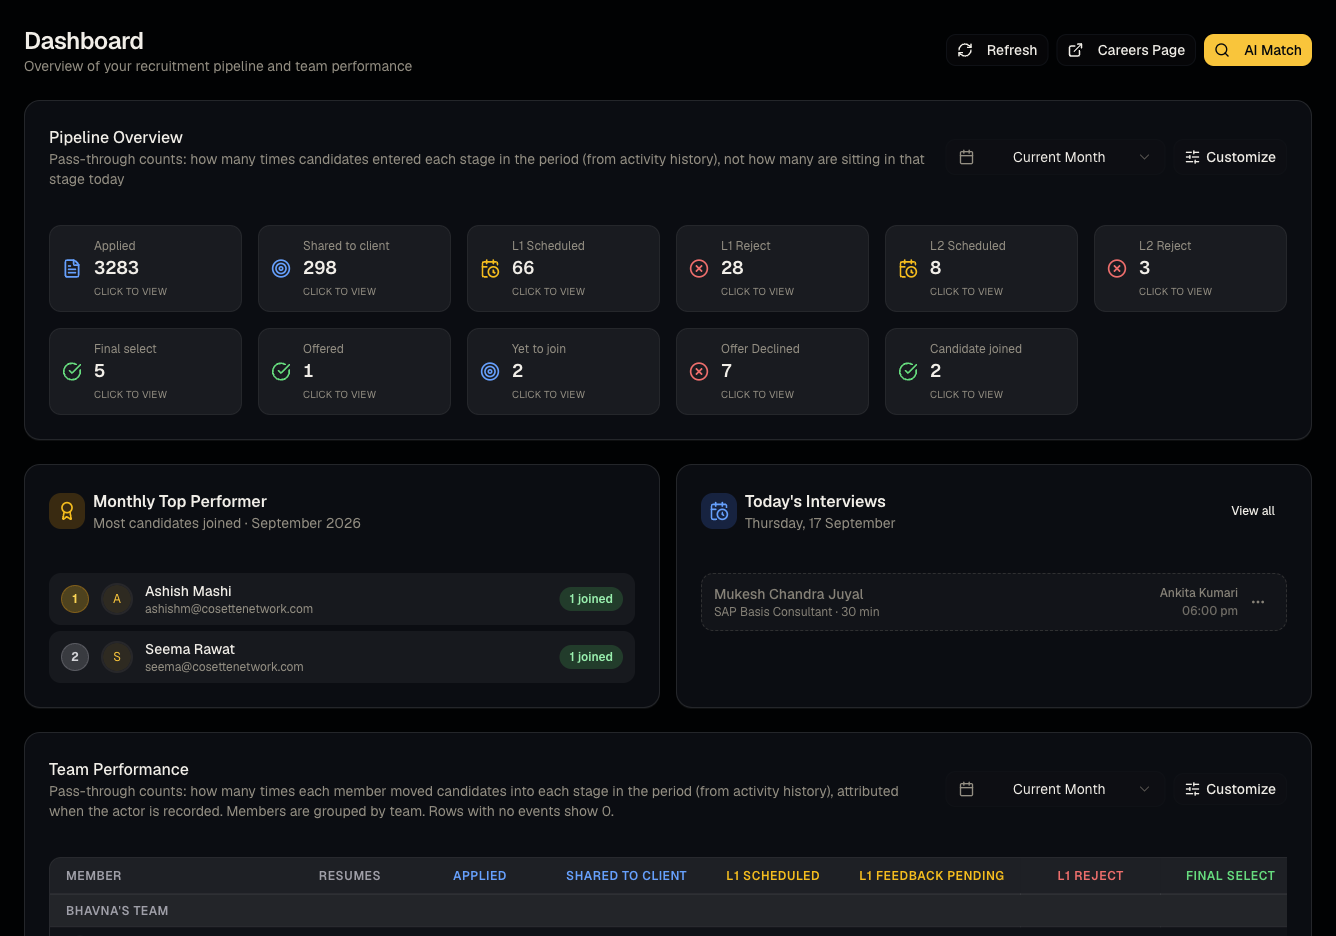Viewport: 1336px width, 936px height.
Task: Click Seema Rawat's 1 joined badge
Action: [591, 657]
